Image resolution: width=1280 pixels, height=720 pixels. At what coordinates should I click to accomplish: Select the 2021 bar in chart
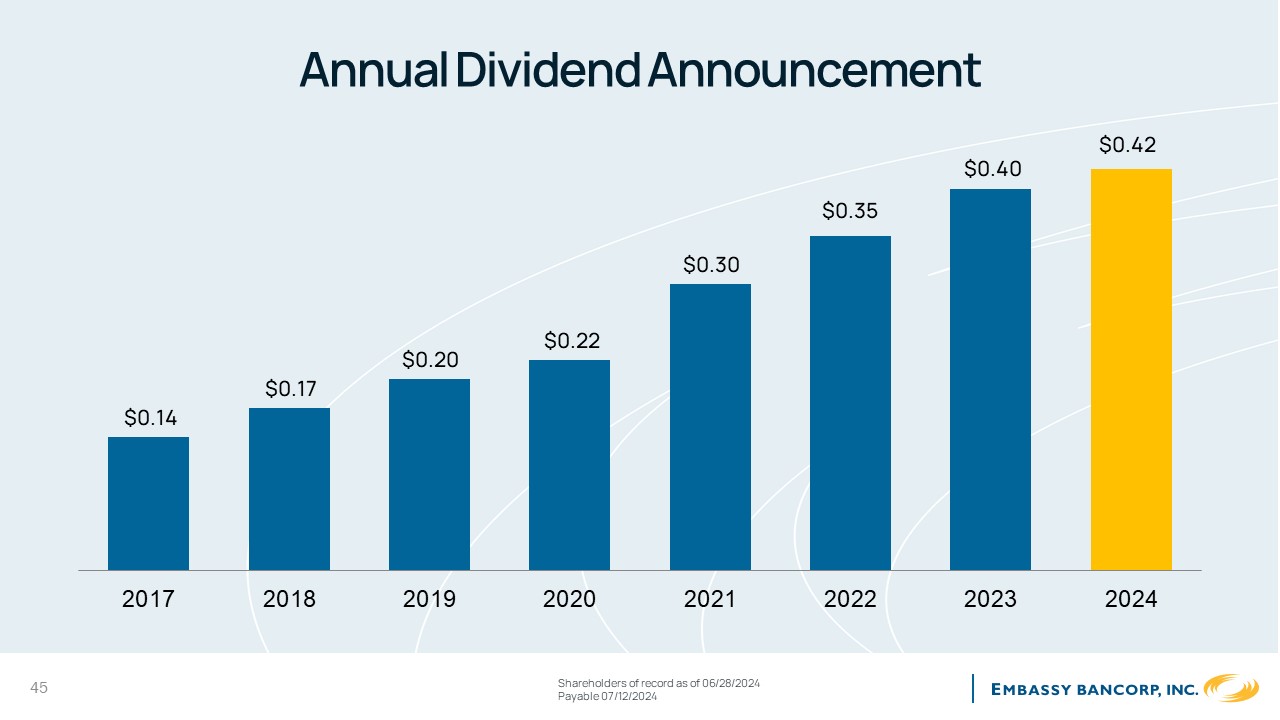pyautogui.click(x=710, y=427)
